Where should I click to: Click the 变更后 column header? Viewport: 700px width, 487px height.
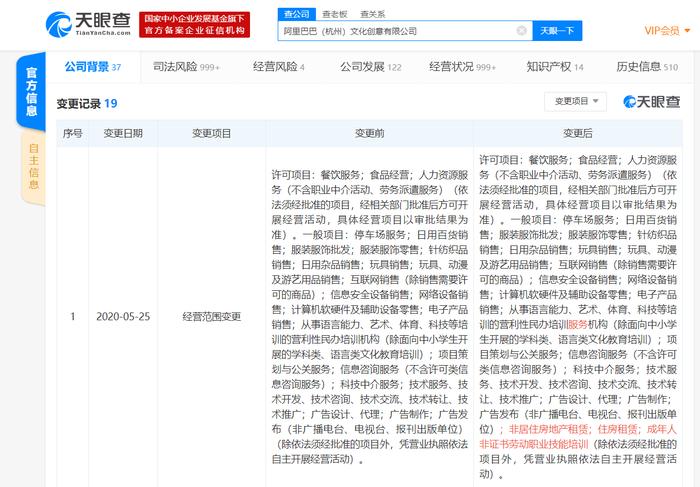578,133
